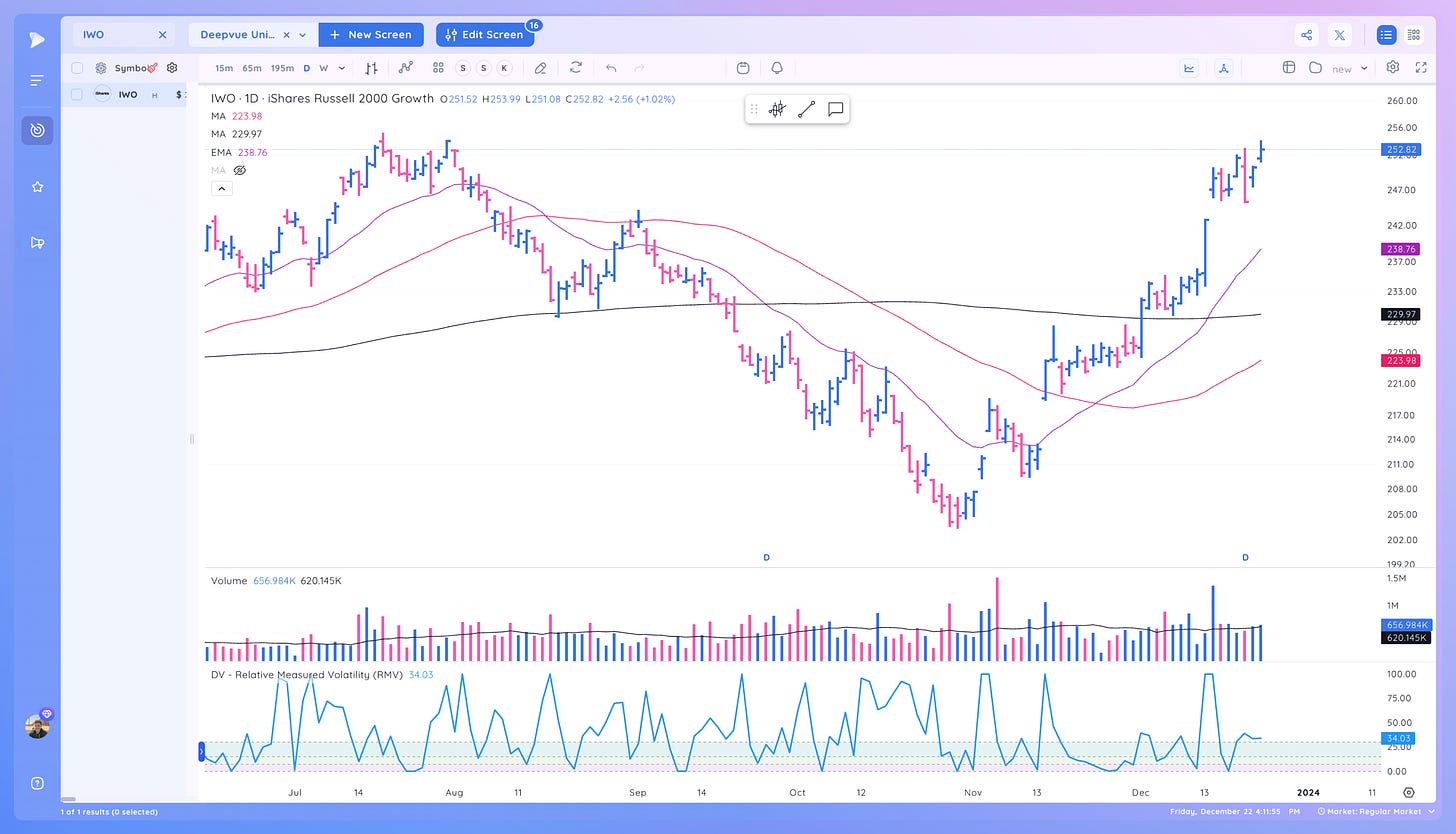This screenshot has width=1456, height=834.
Task: Check the IWO row checkbox
Action: tap(77, 94)
